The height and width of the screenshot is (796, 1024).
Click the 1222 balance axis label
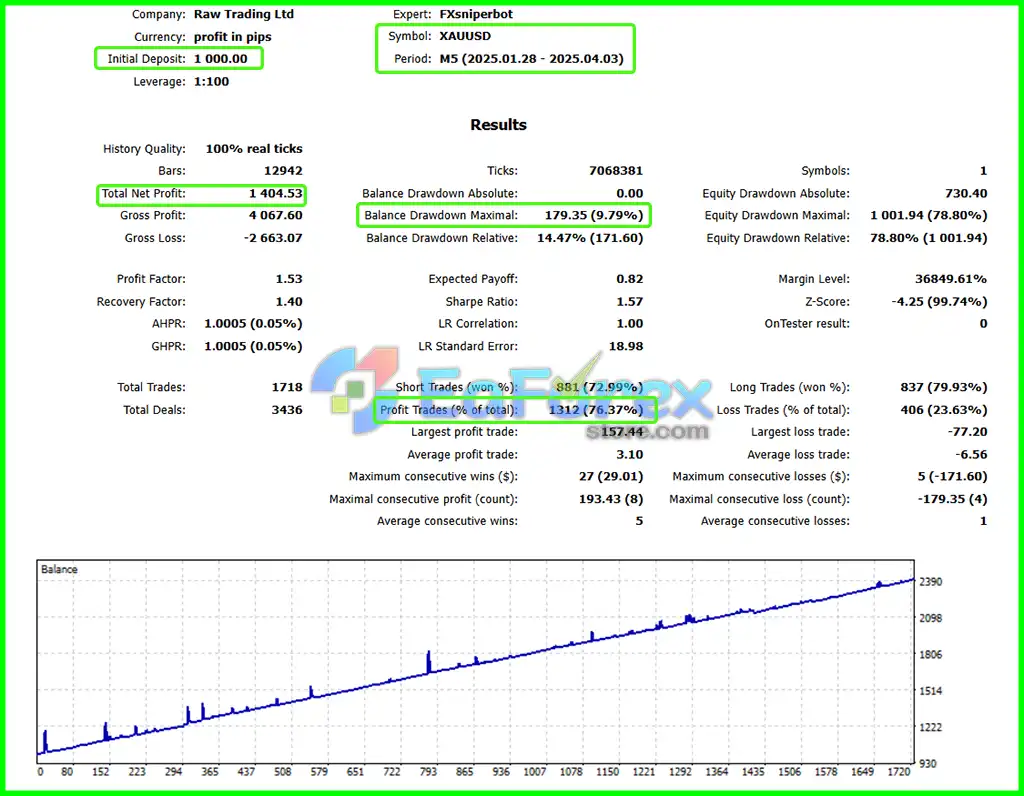click(931, 727)
